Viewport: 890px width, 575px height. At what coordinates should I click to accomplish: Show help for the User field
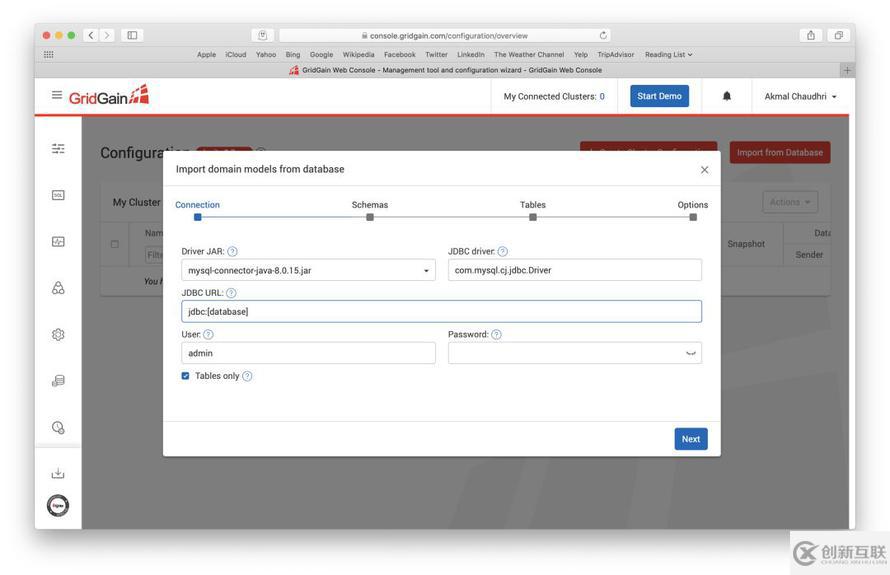click(208, 334)
